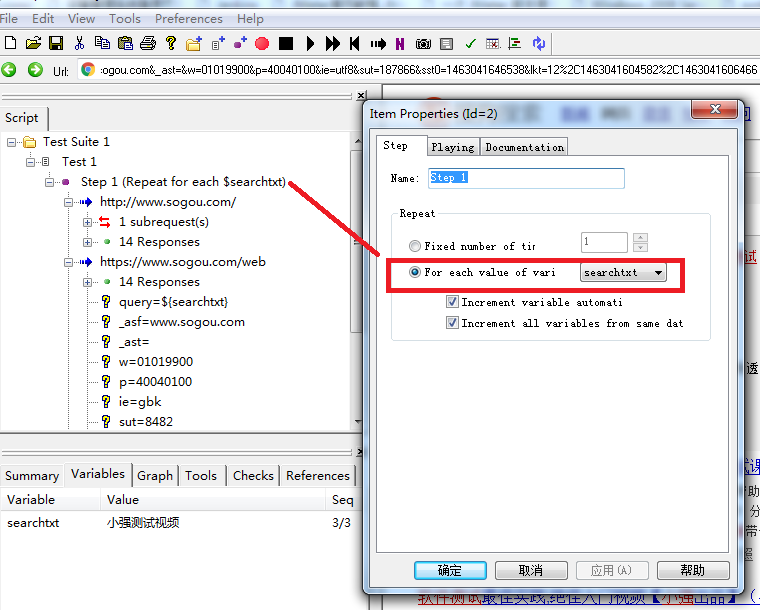The image size is (760, 610).
Task: Click the Cut scissors icon
Action: click(79, 43)
